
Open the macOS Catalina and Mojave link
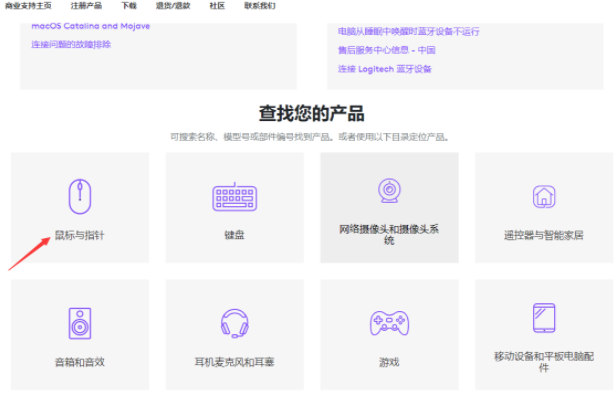(91, 26)
